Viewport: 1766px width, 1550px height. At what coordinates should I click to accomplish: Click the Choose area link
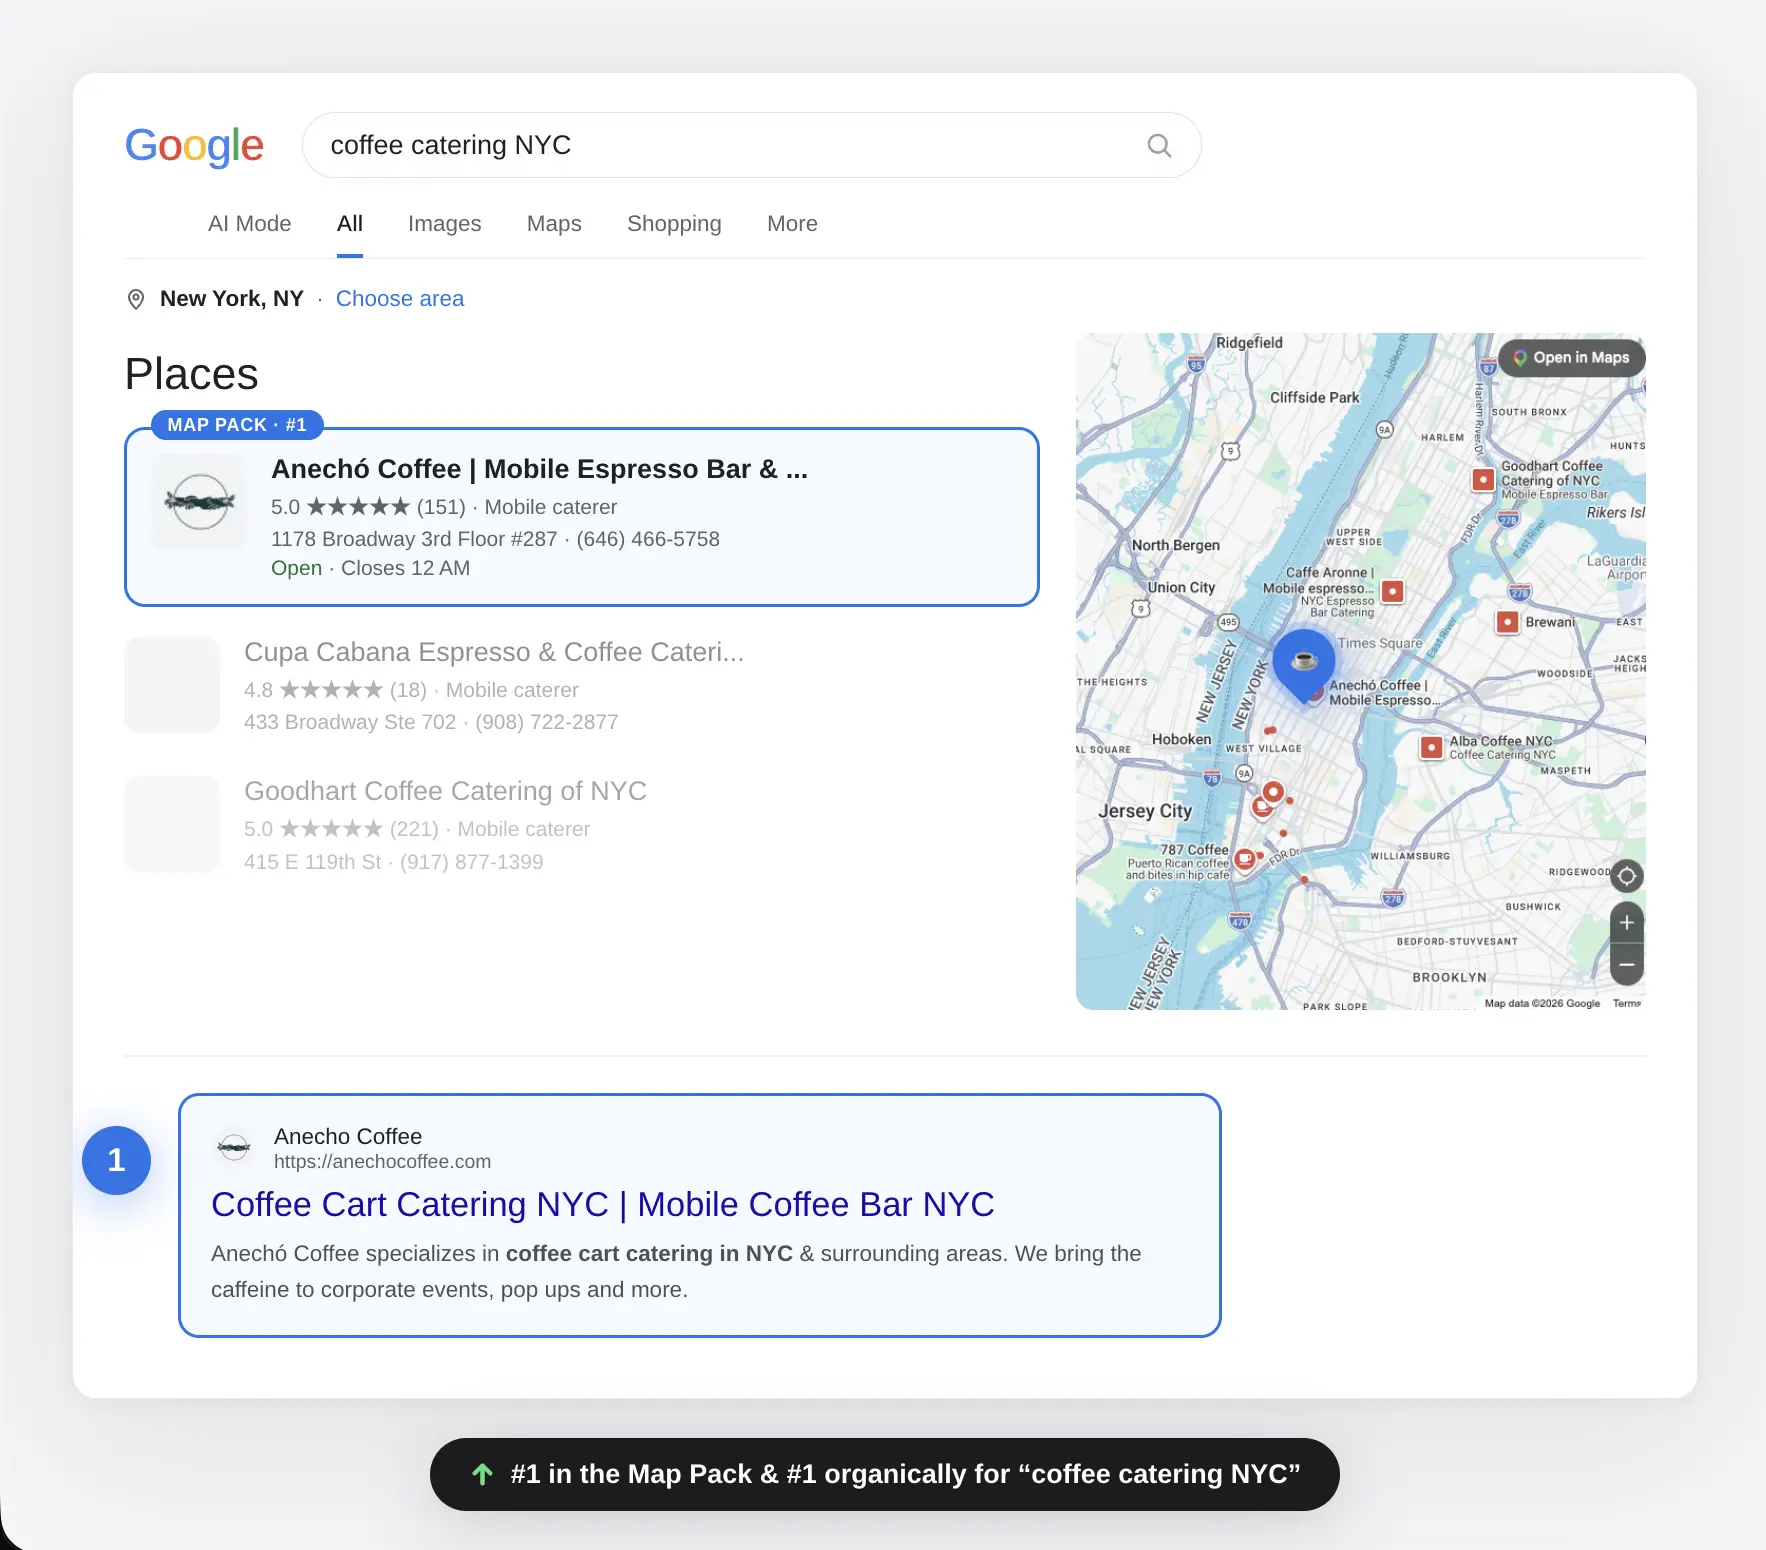400,299
